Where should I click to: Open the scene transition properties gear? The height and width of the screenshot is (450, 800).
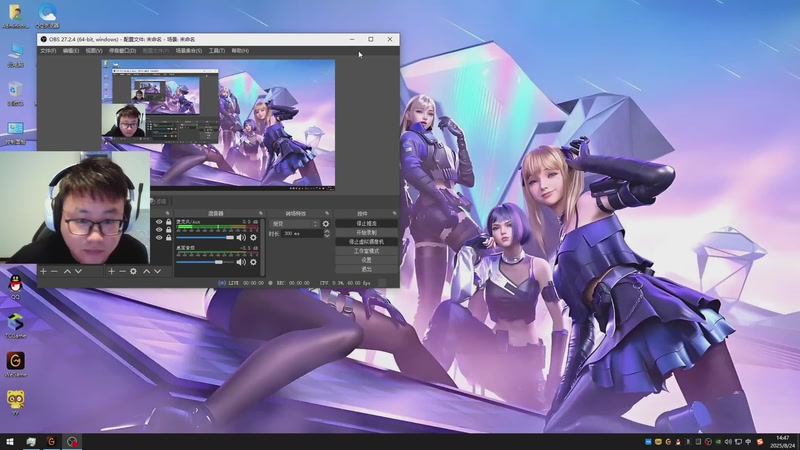pyautogui.click(x=326, y=223)
